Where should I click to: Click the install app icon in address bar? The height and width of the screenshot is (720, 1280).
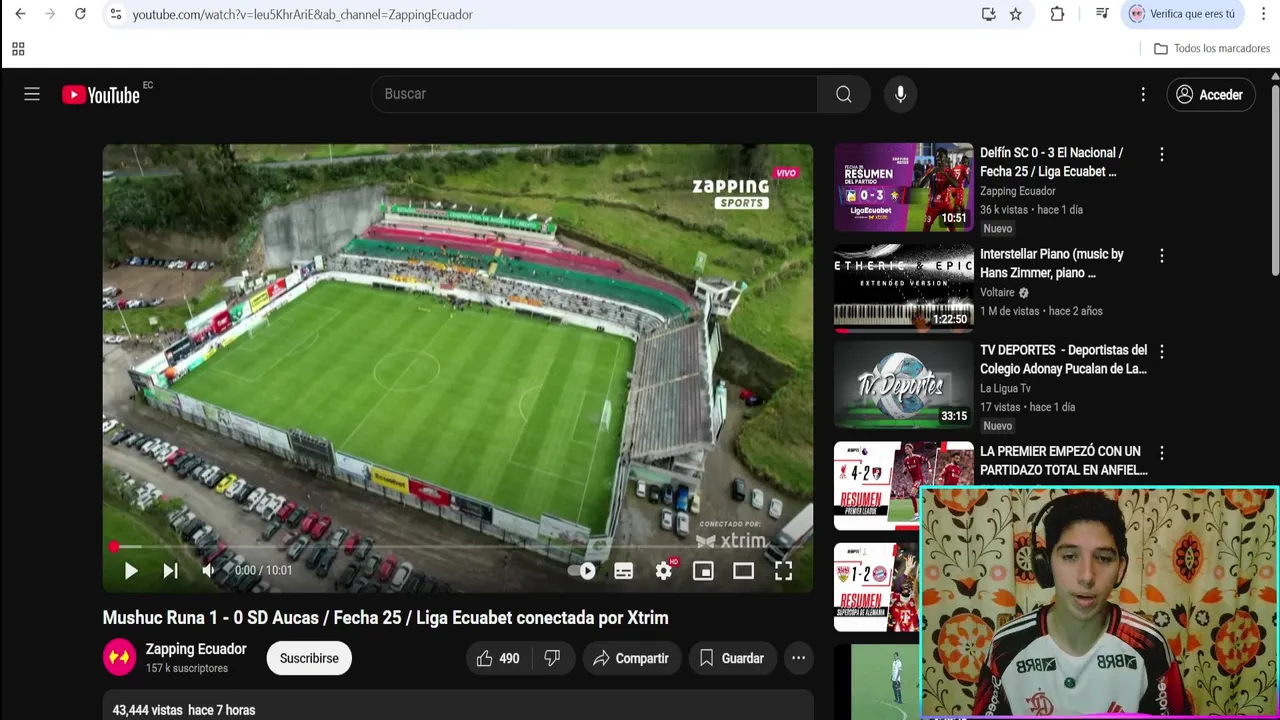click(x=988, y=14)
